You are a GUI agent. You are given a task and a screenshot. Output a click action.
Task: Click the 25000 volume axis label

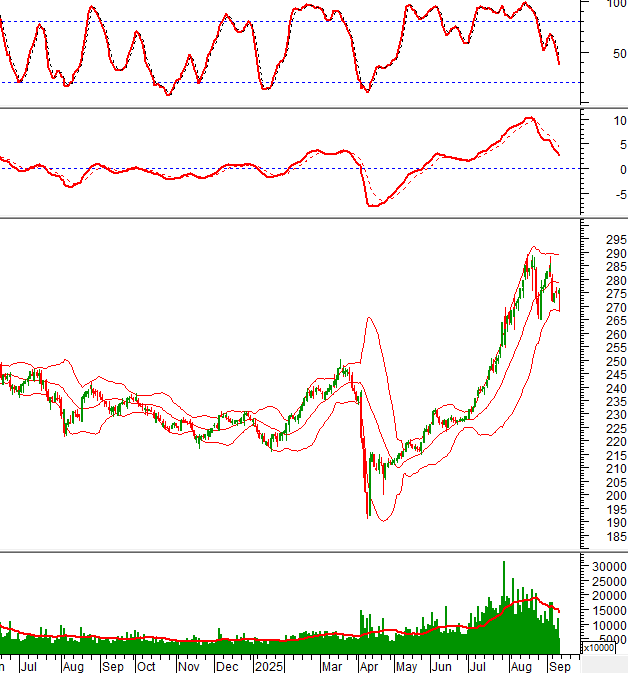[609, 582]
